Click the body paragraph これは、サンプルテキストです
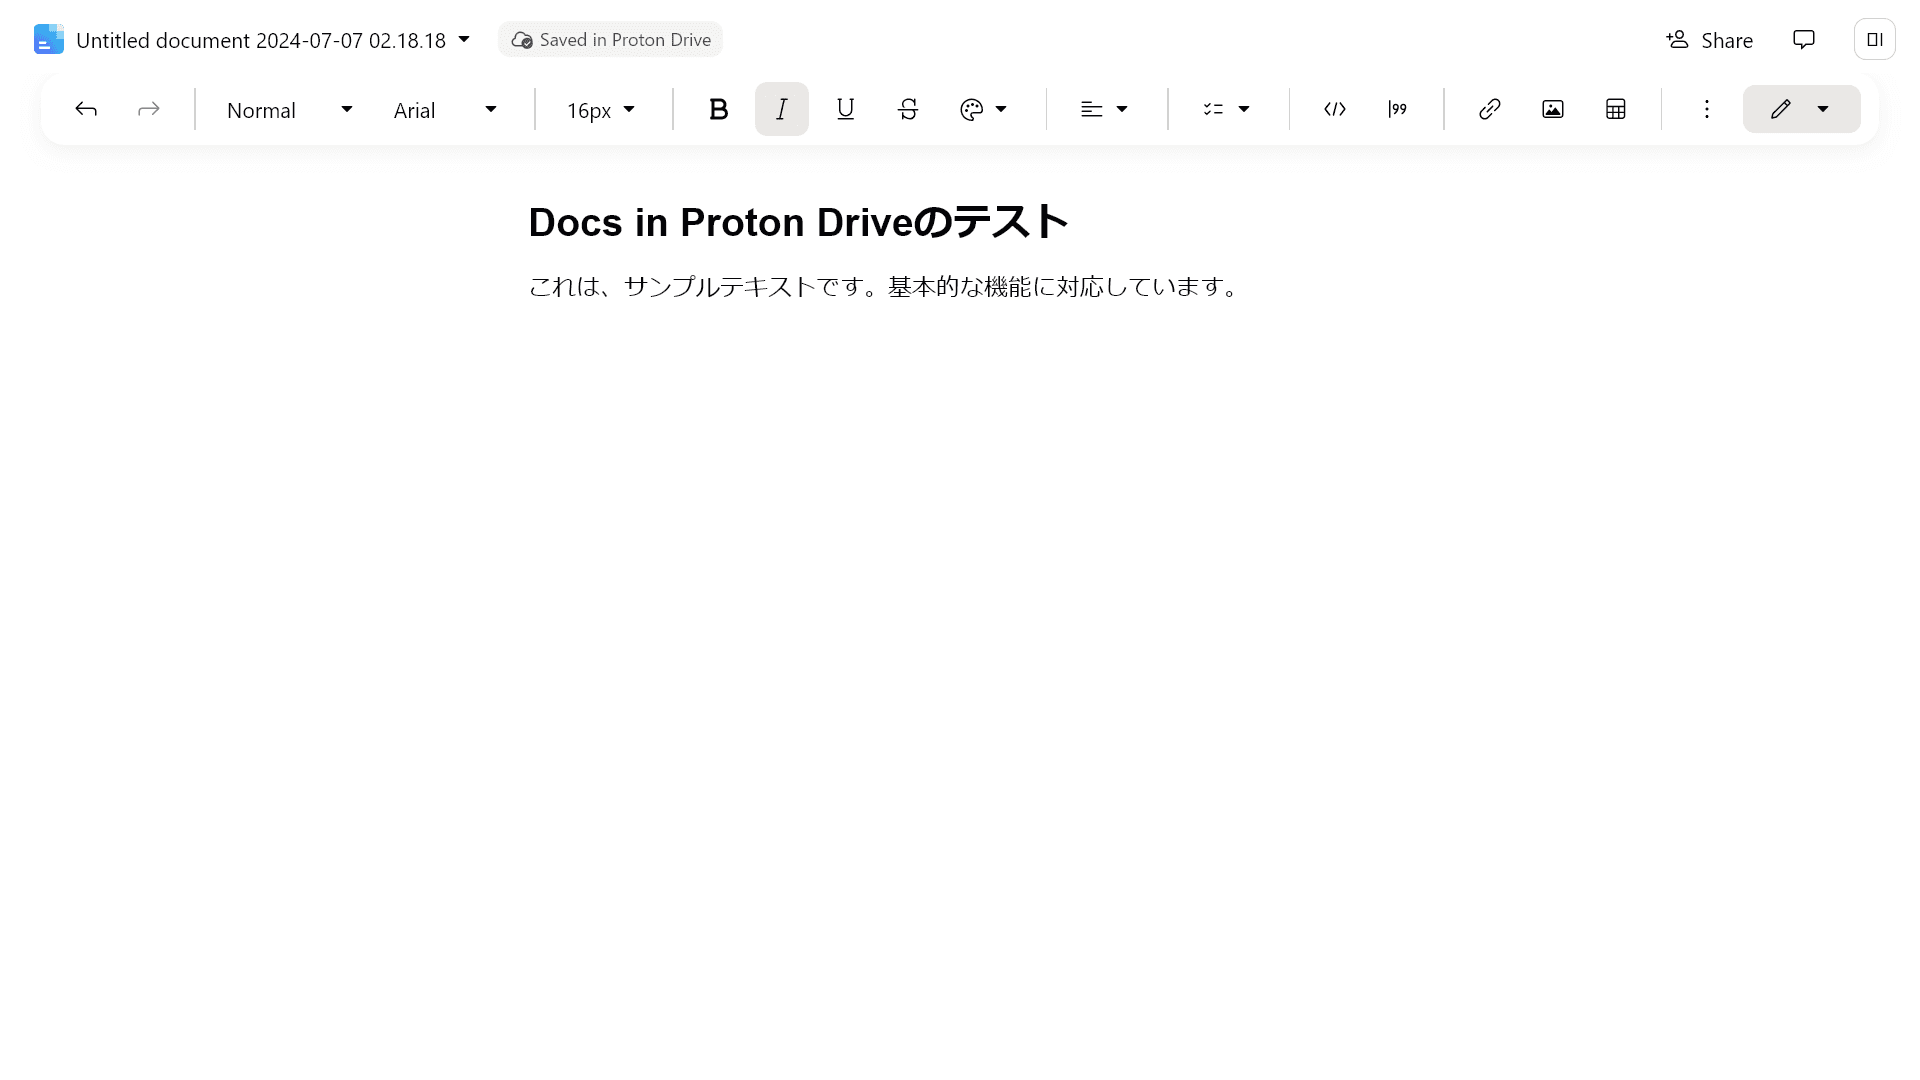The width and height of the screenshot is (1920, 1080). coord(884,287)
